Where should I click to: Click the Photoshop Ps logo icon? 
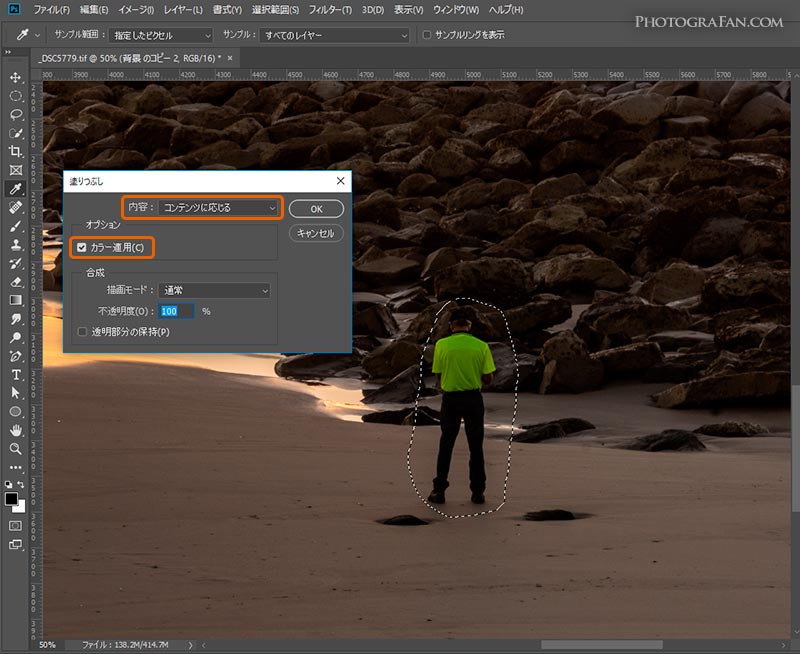pos(14,9)
